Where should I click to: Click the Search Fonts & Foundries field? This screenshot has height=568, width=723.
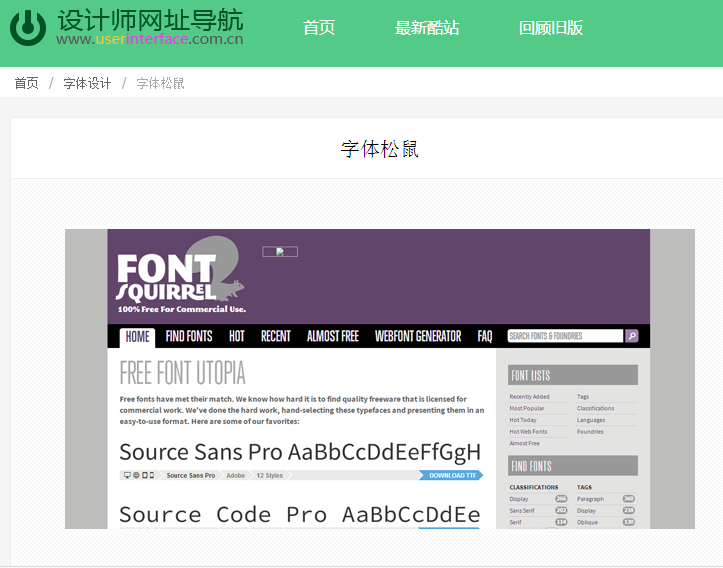(565, 336)
